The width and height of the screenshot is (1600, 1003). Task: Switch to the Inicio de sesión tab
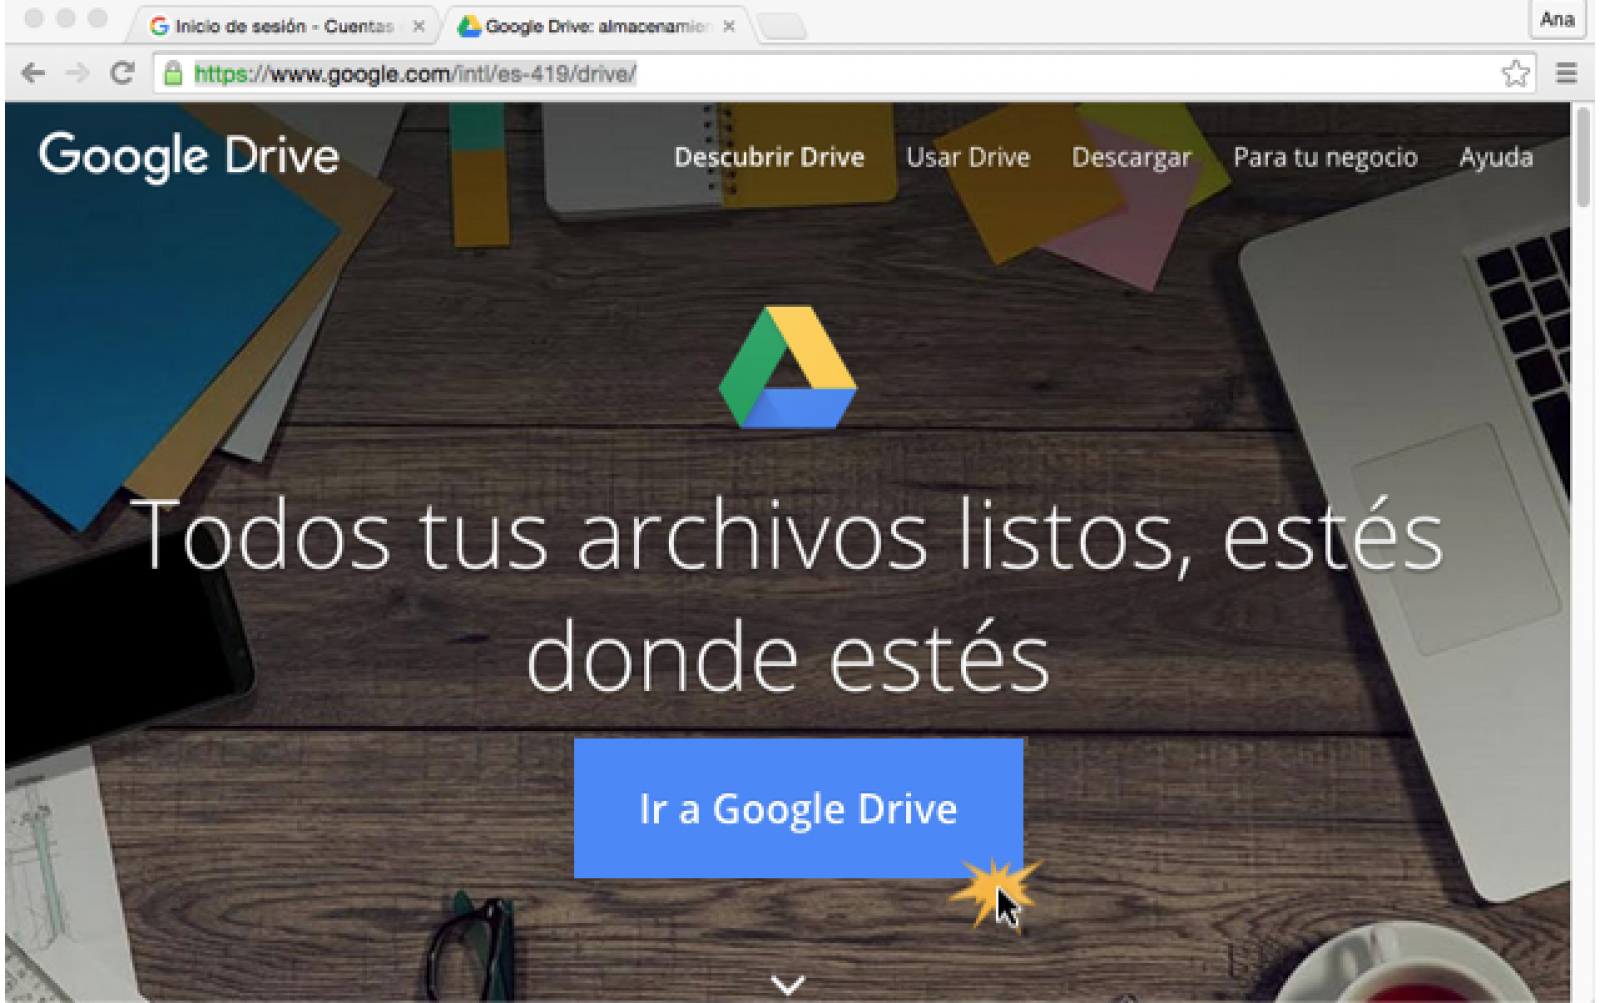point(283,26)
